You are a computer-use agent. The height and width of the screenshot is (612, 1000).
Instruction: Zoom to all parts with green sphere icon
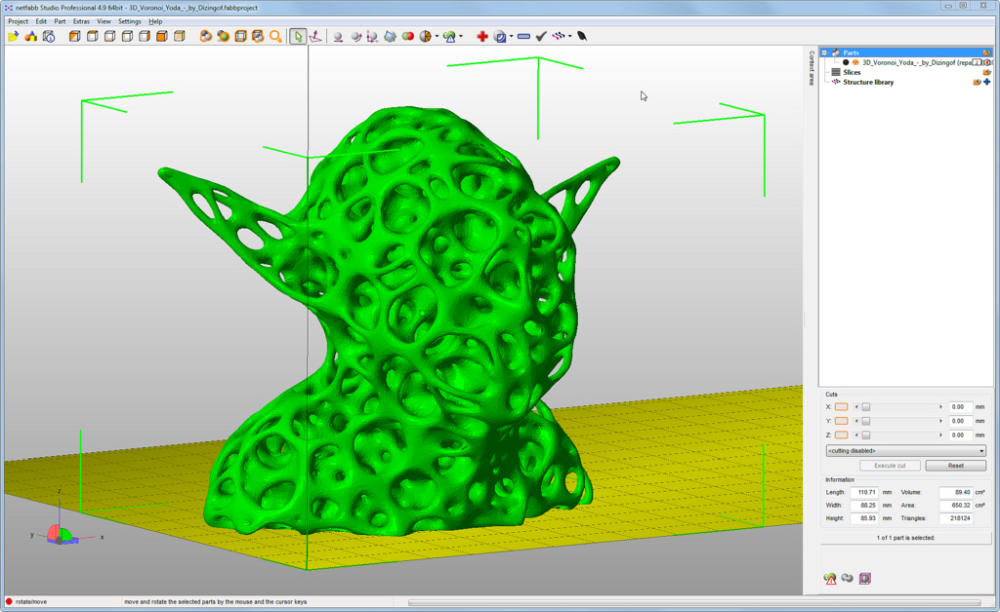pyautogui.click(x=223, y=36)
